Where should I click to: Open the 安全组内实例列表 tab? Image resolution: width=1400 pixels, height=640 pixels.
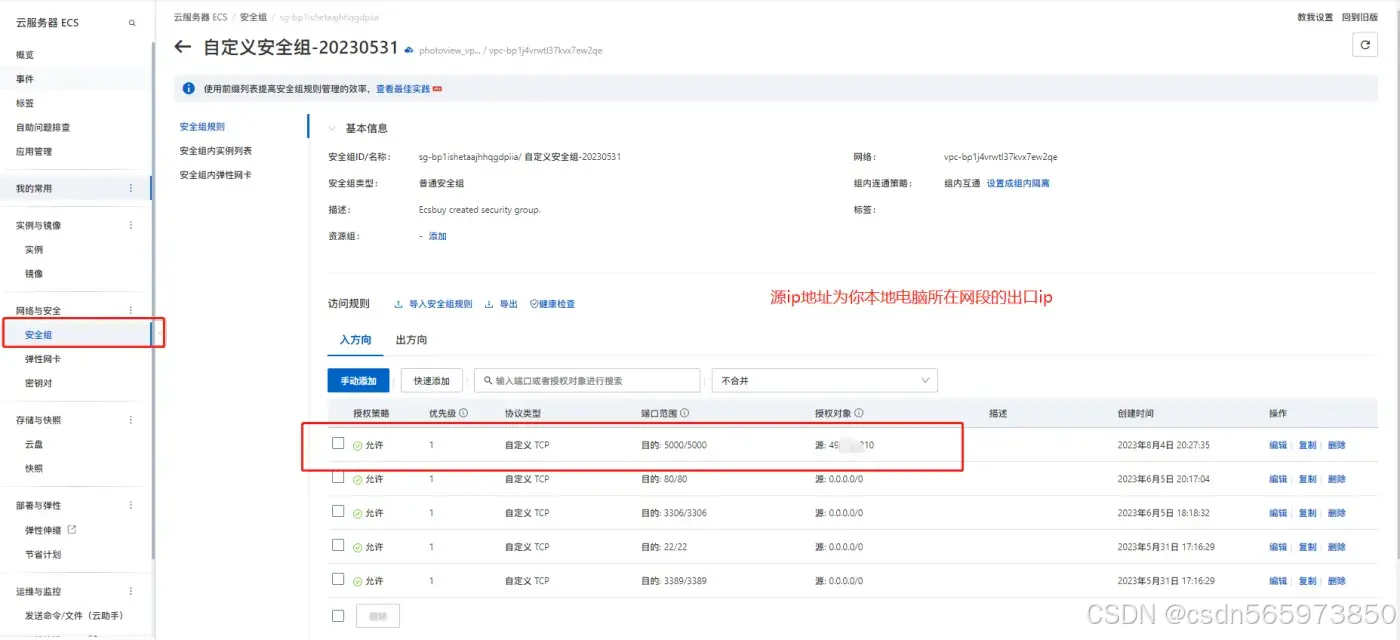point(214,153)
